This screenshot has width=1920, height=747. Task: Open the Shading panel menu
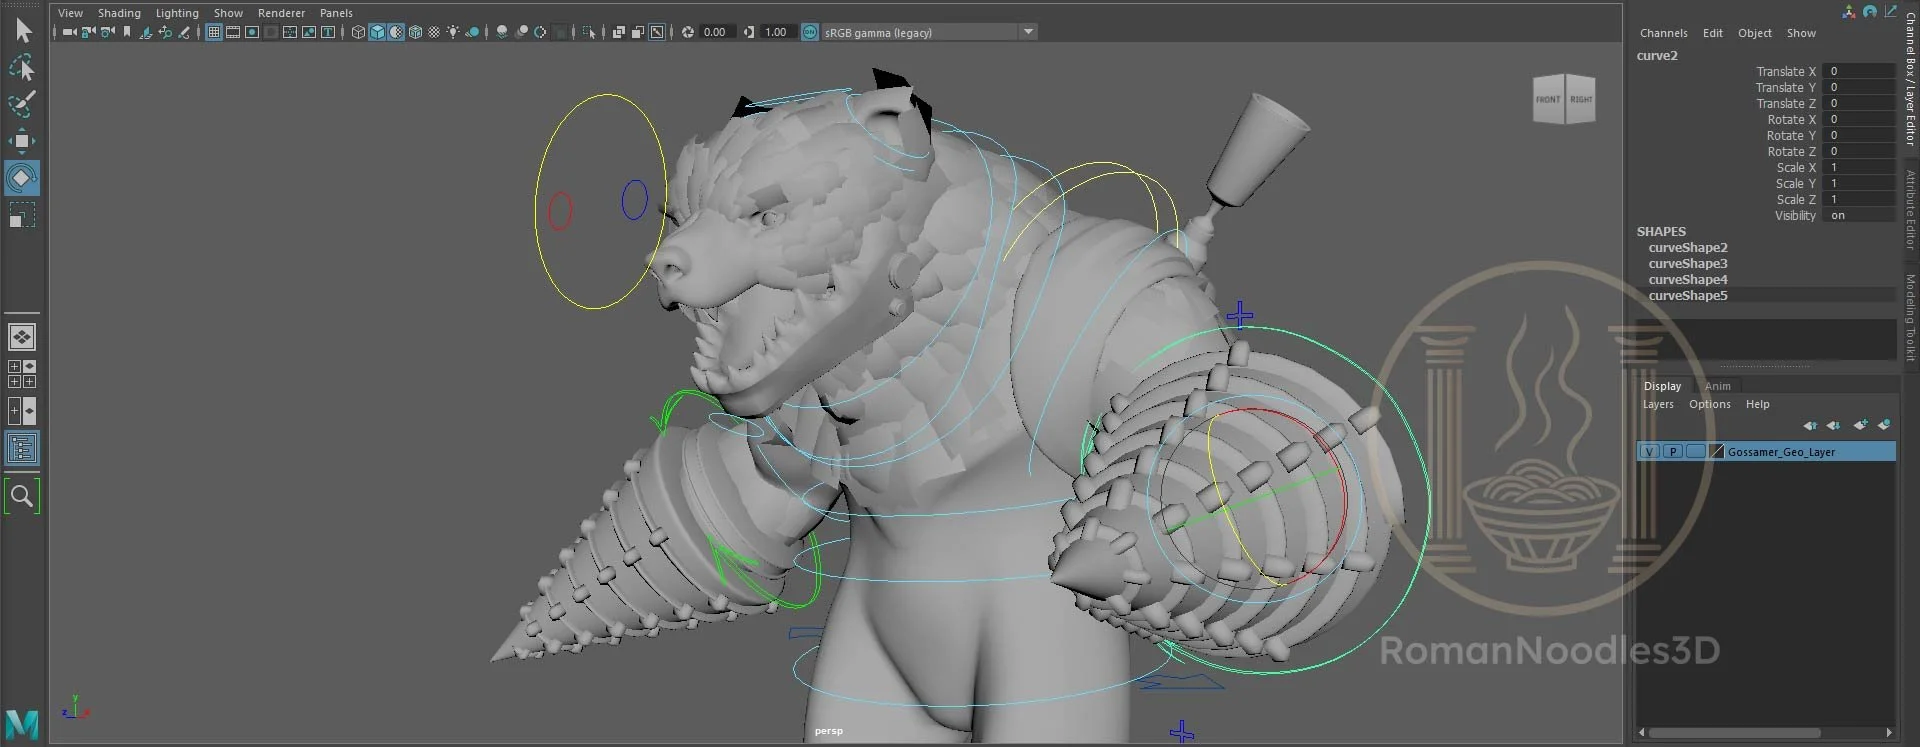point(119,13)
